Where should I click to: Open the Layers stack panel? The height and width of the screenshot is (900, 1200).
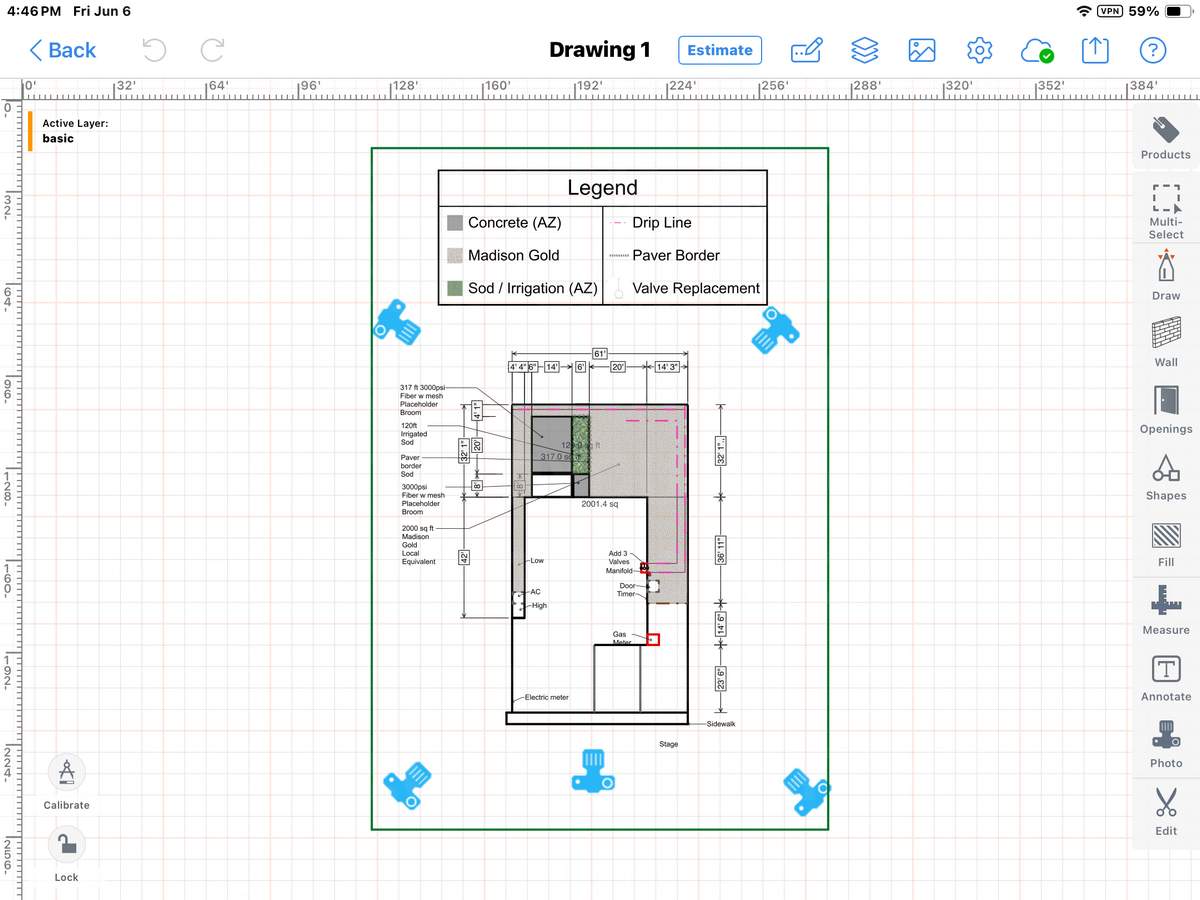tap(864, 50)
